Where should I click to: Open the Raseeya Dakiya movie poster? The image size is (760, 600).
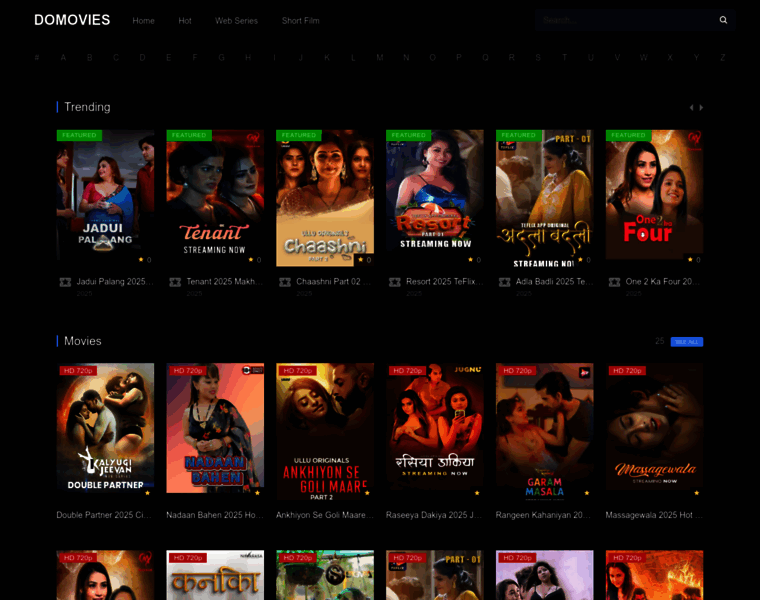pyautogui.click(x=435, y=431)
